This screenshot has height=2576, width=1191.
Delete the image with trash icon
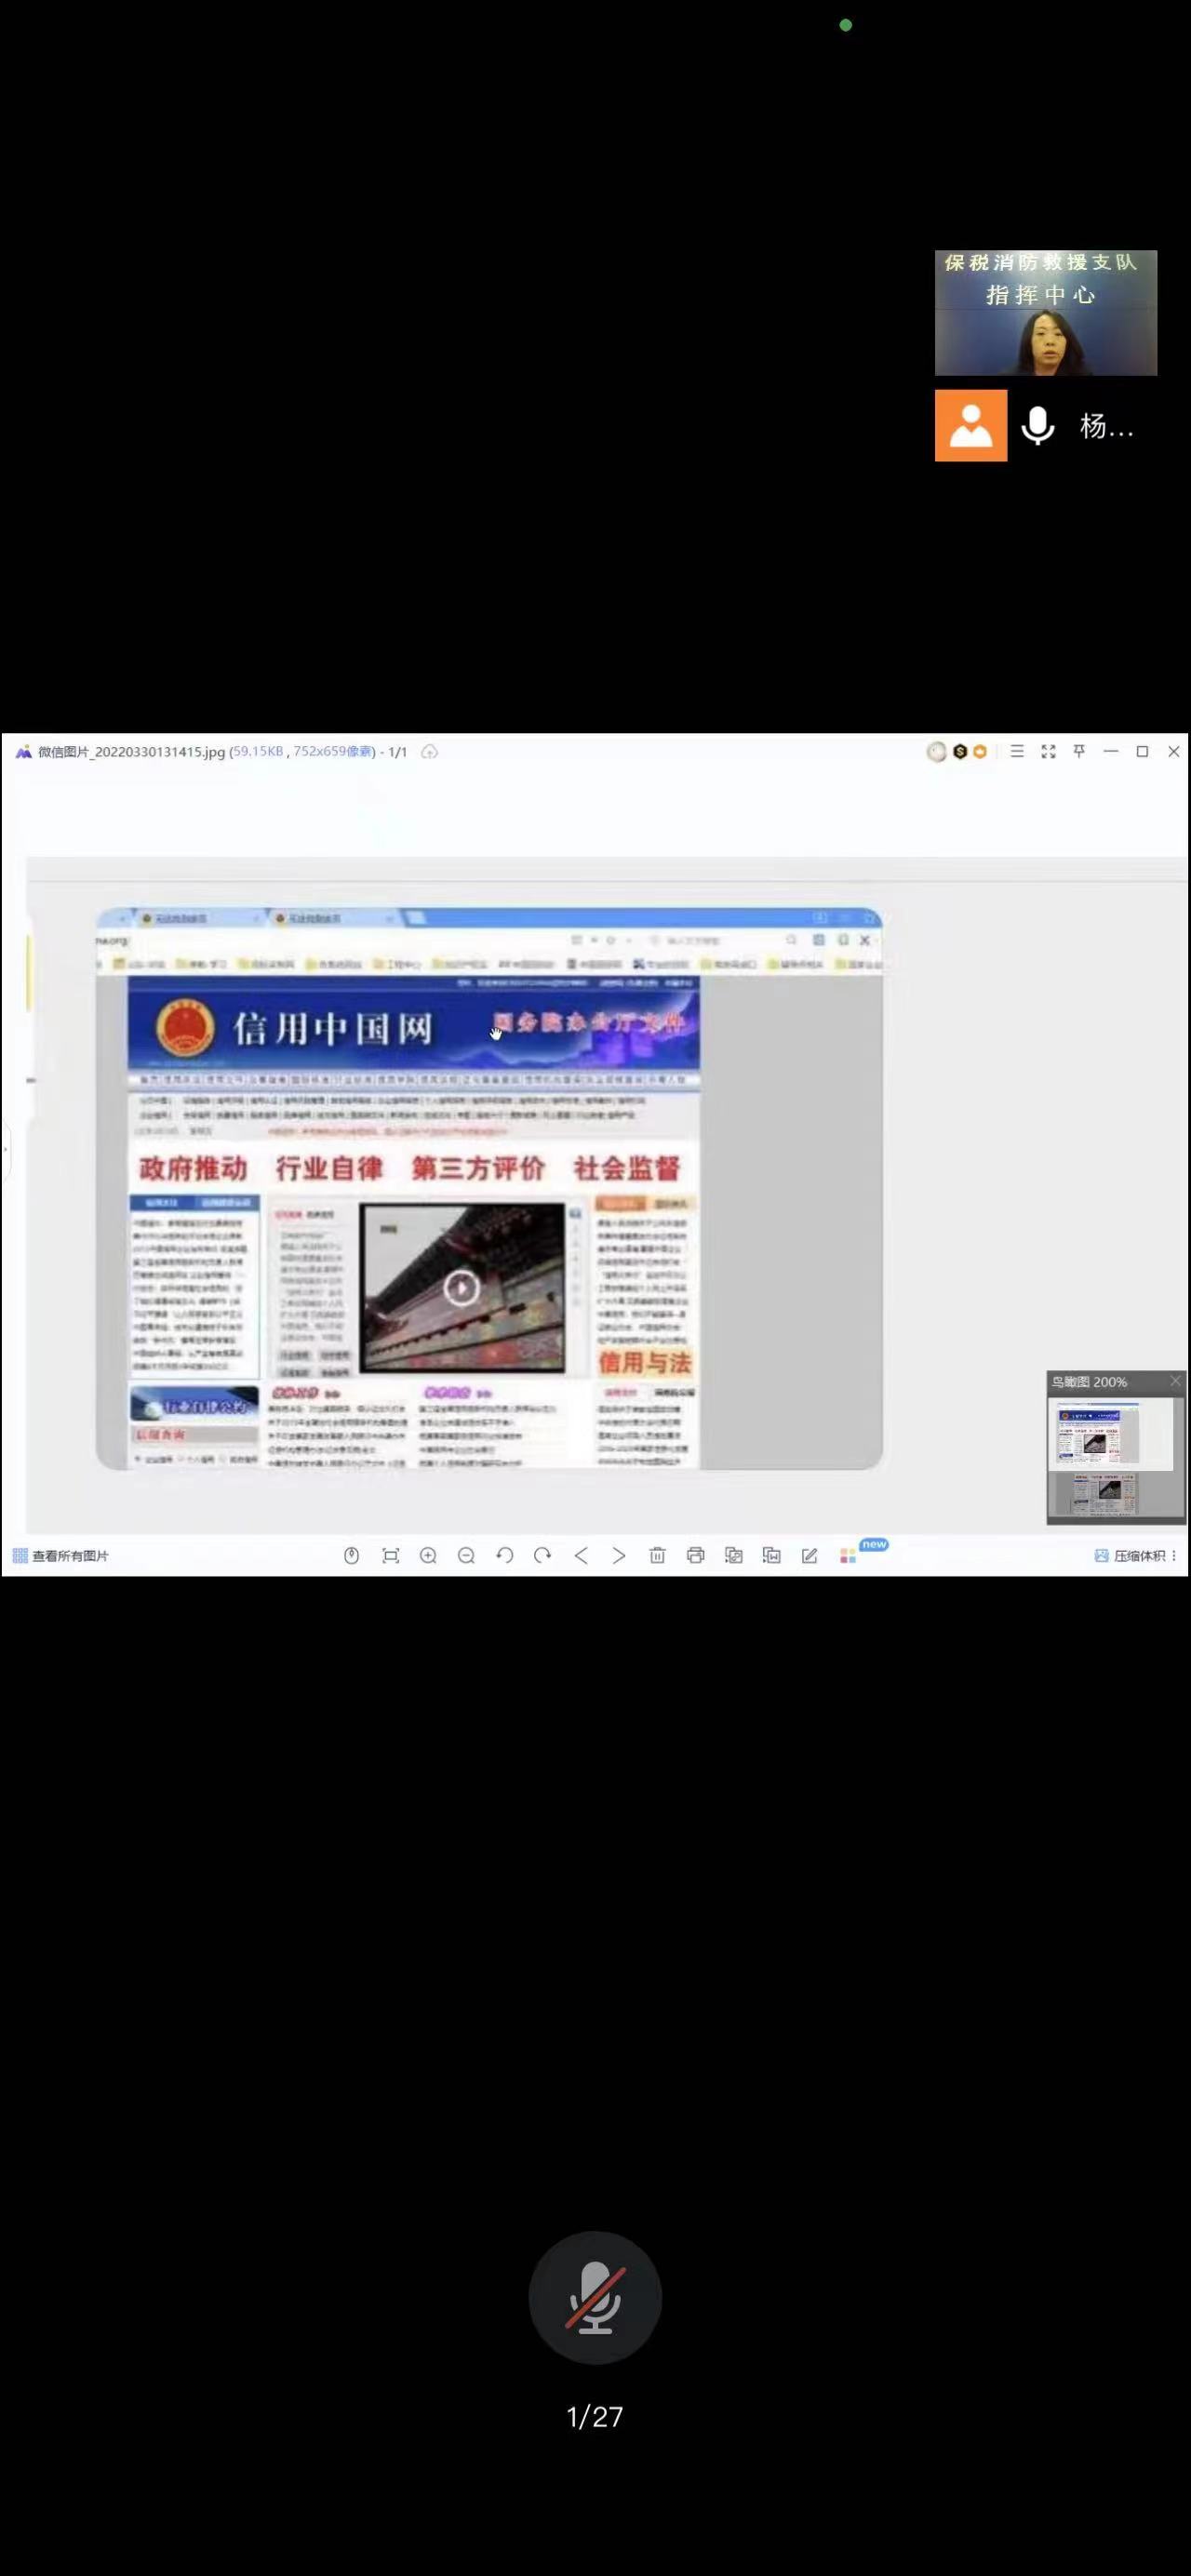[x=657, y=1556]
